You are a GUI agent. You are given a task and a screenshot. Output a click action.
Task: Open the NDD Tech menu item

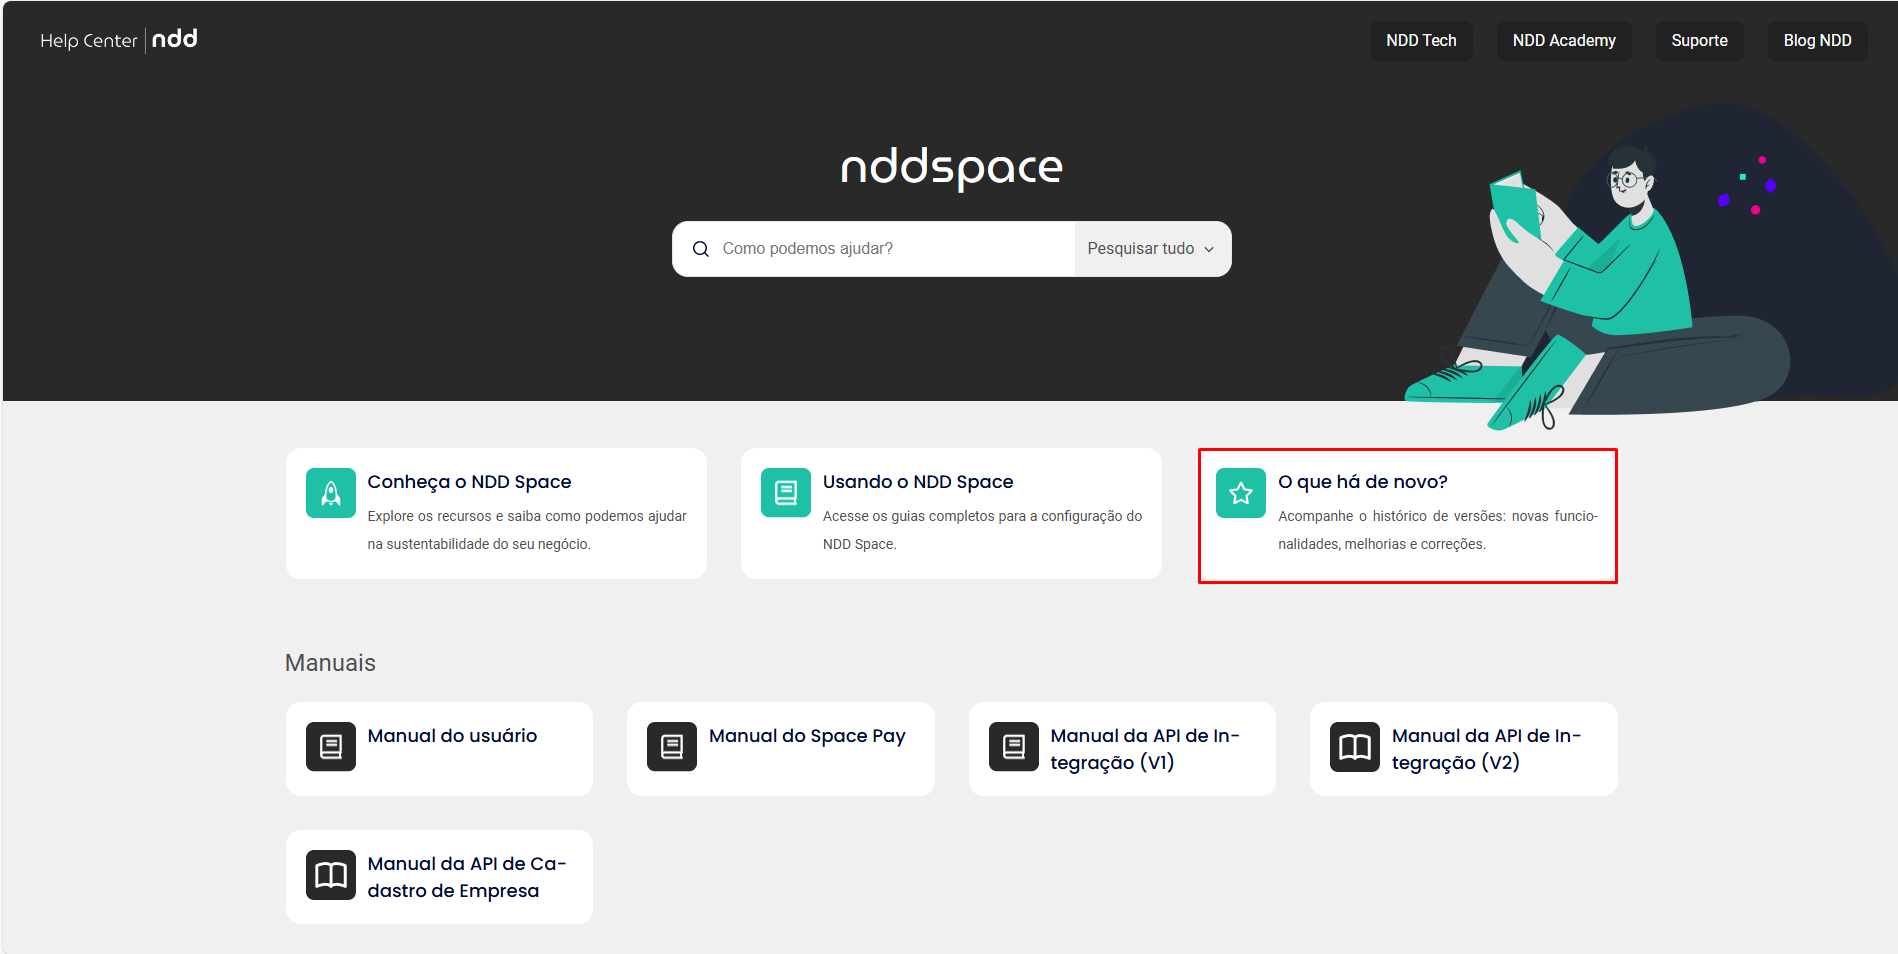click(1421, 41)
